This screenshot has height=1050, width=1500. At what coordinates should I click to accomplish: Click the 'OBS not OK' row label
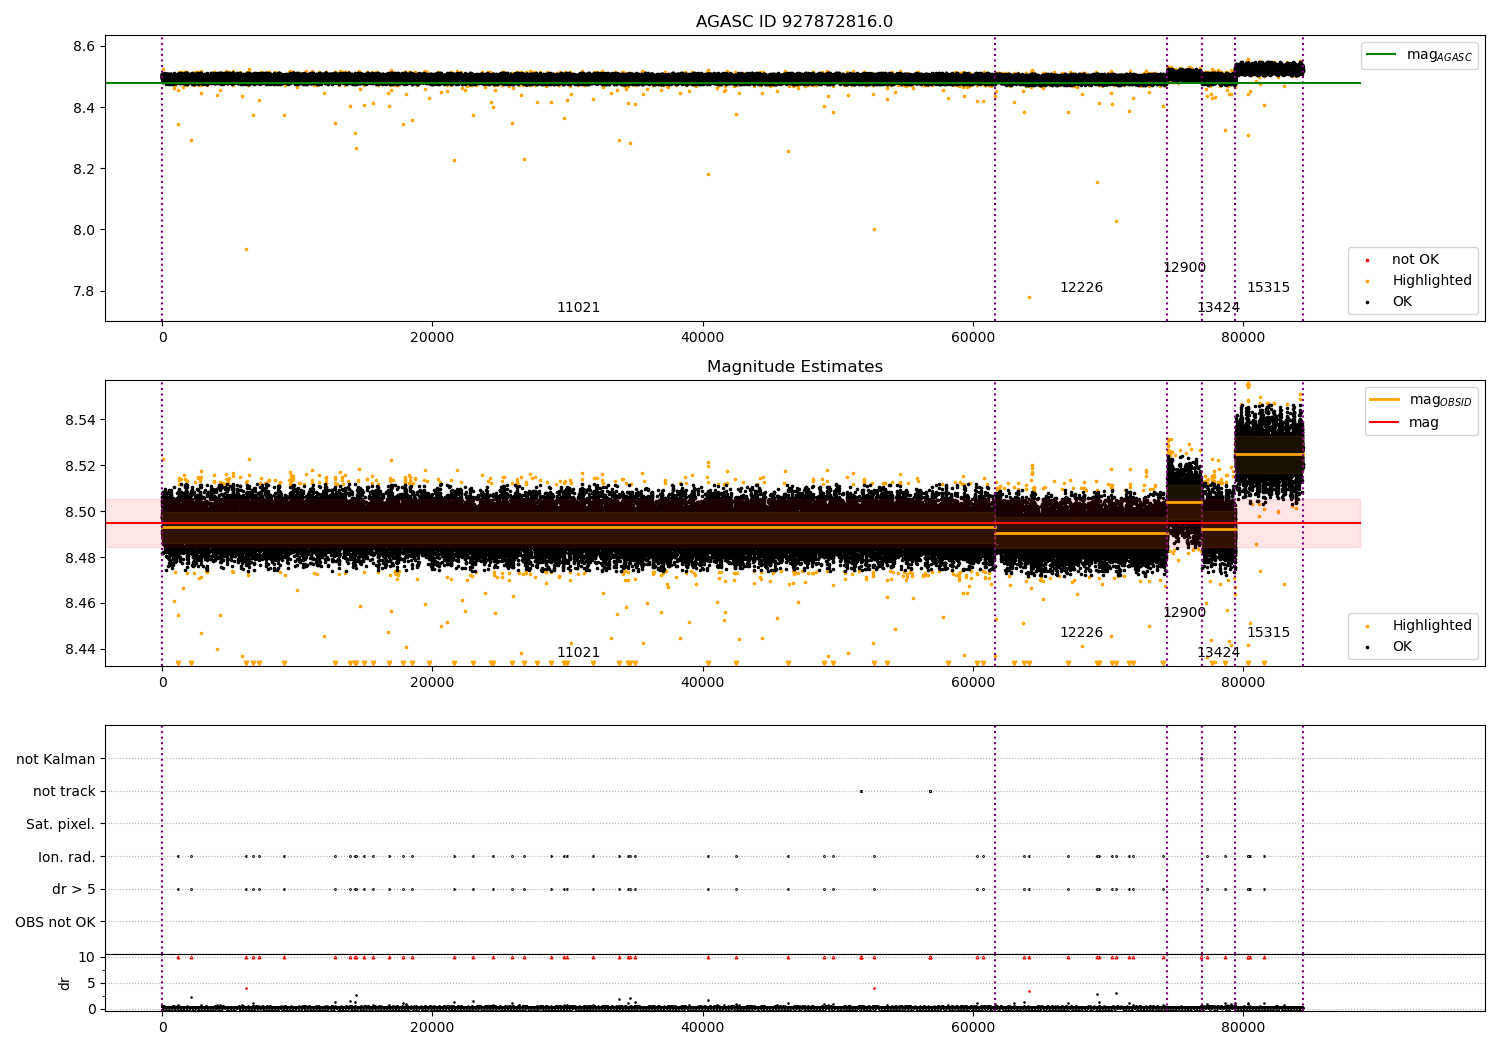55,923
